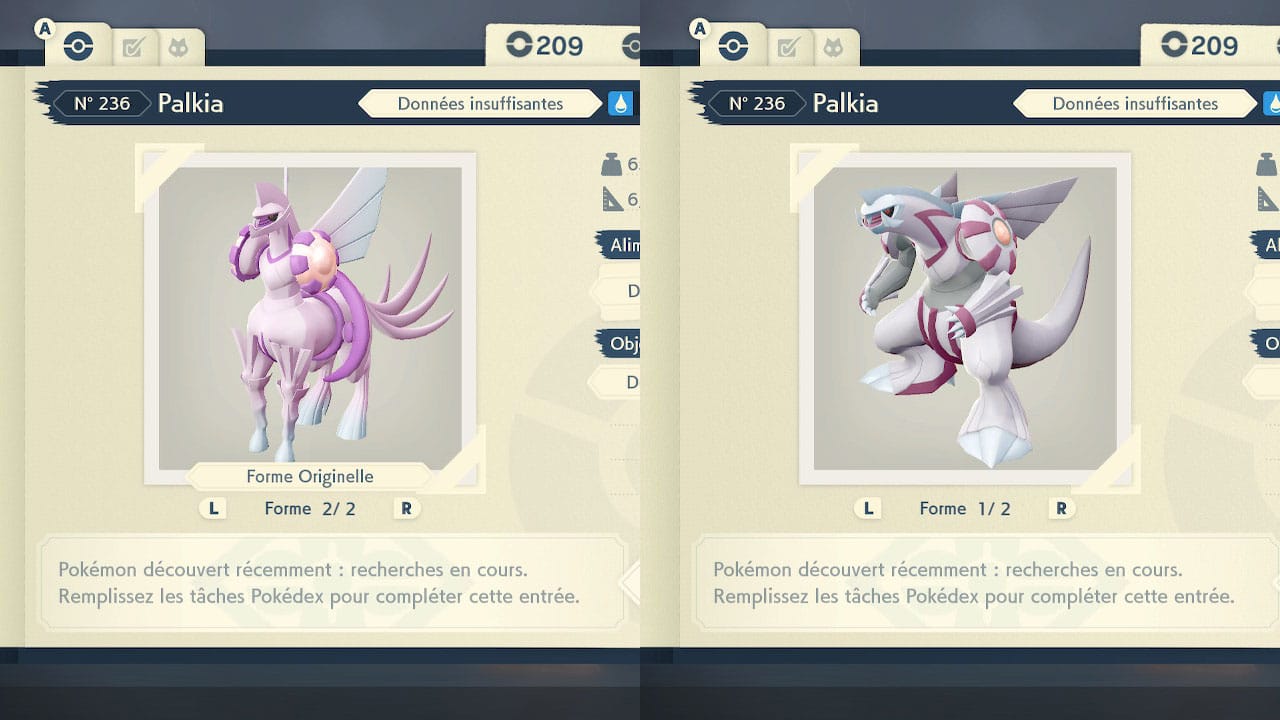Viewport: 1280px width, 720px height.
Task: Click the R button beside Forme 1/2
Action: [x=1061, y=508]
